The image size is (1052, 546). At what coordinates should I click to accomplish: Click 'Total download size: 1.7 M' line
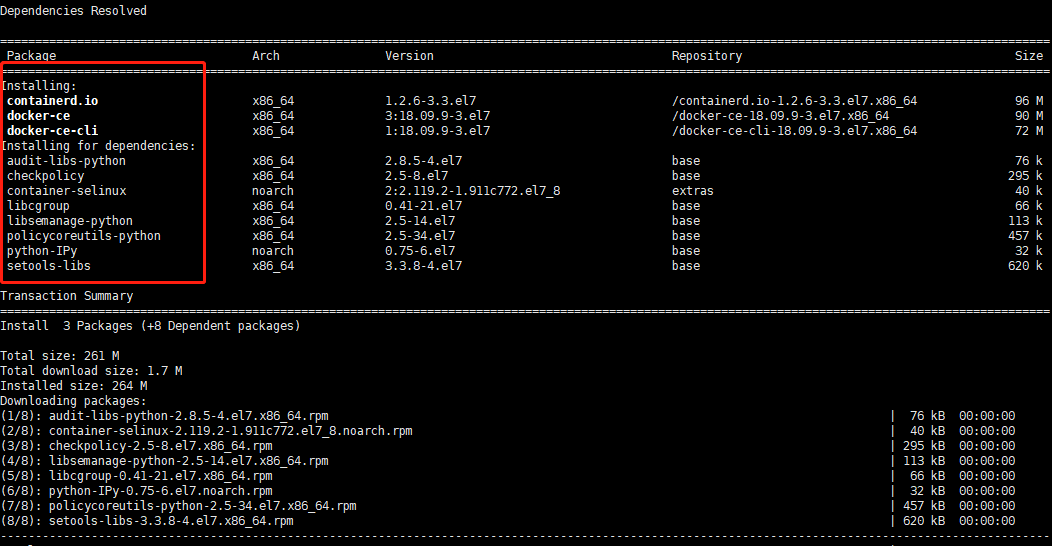pos(91,371)
